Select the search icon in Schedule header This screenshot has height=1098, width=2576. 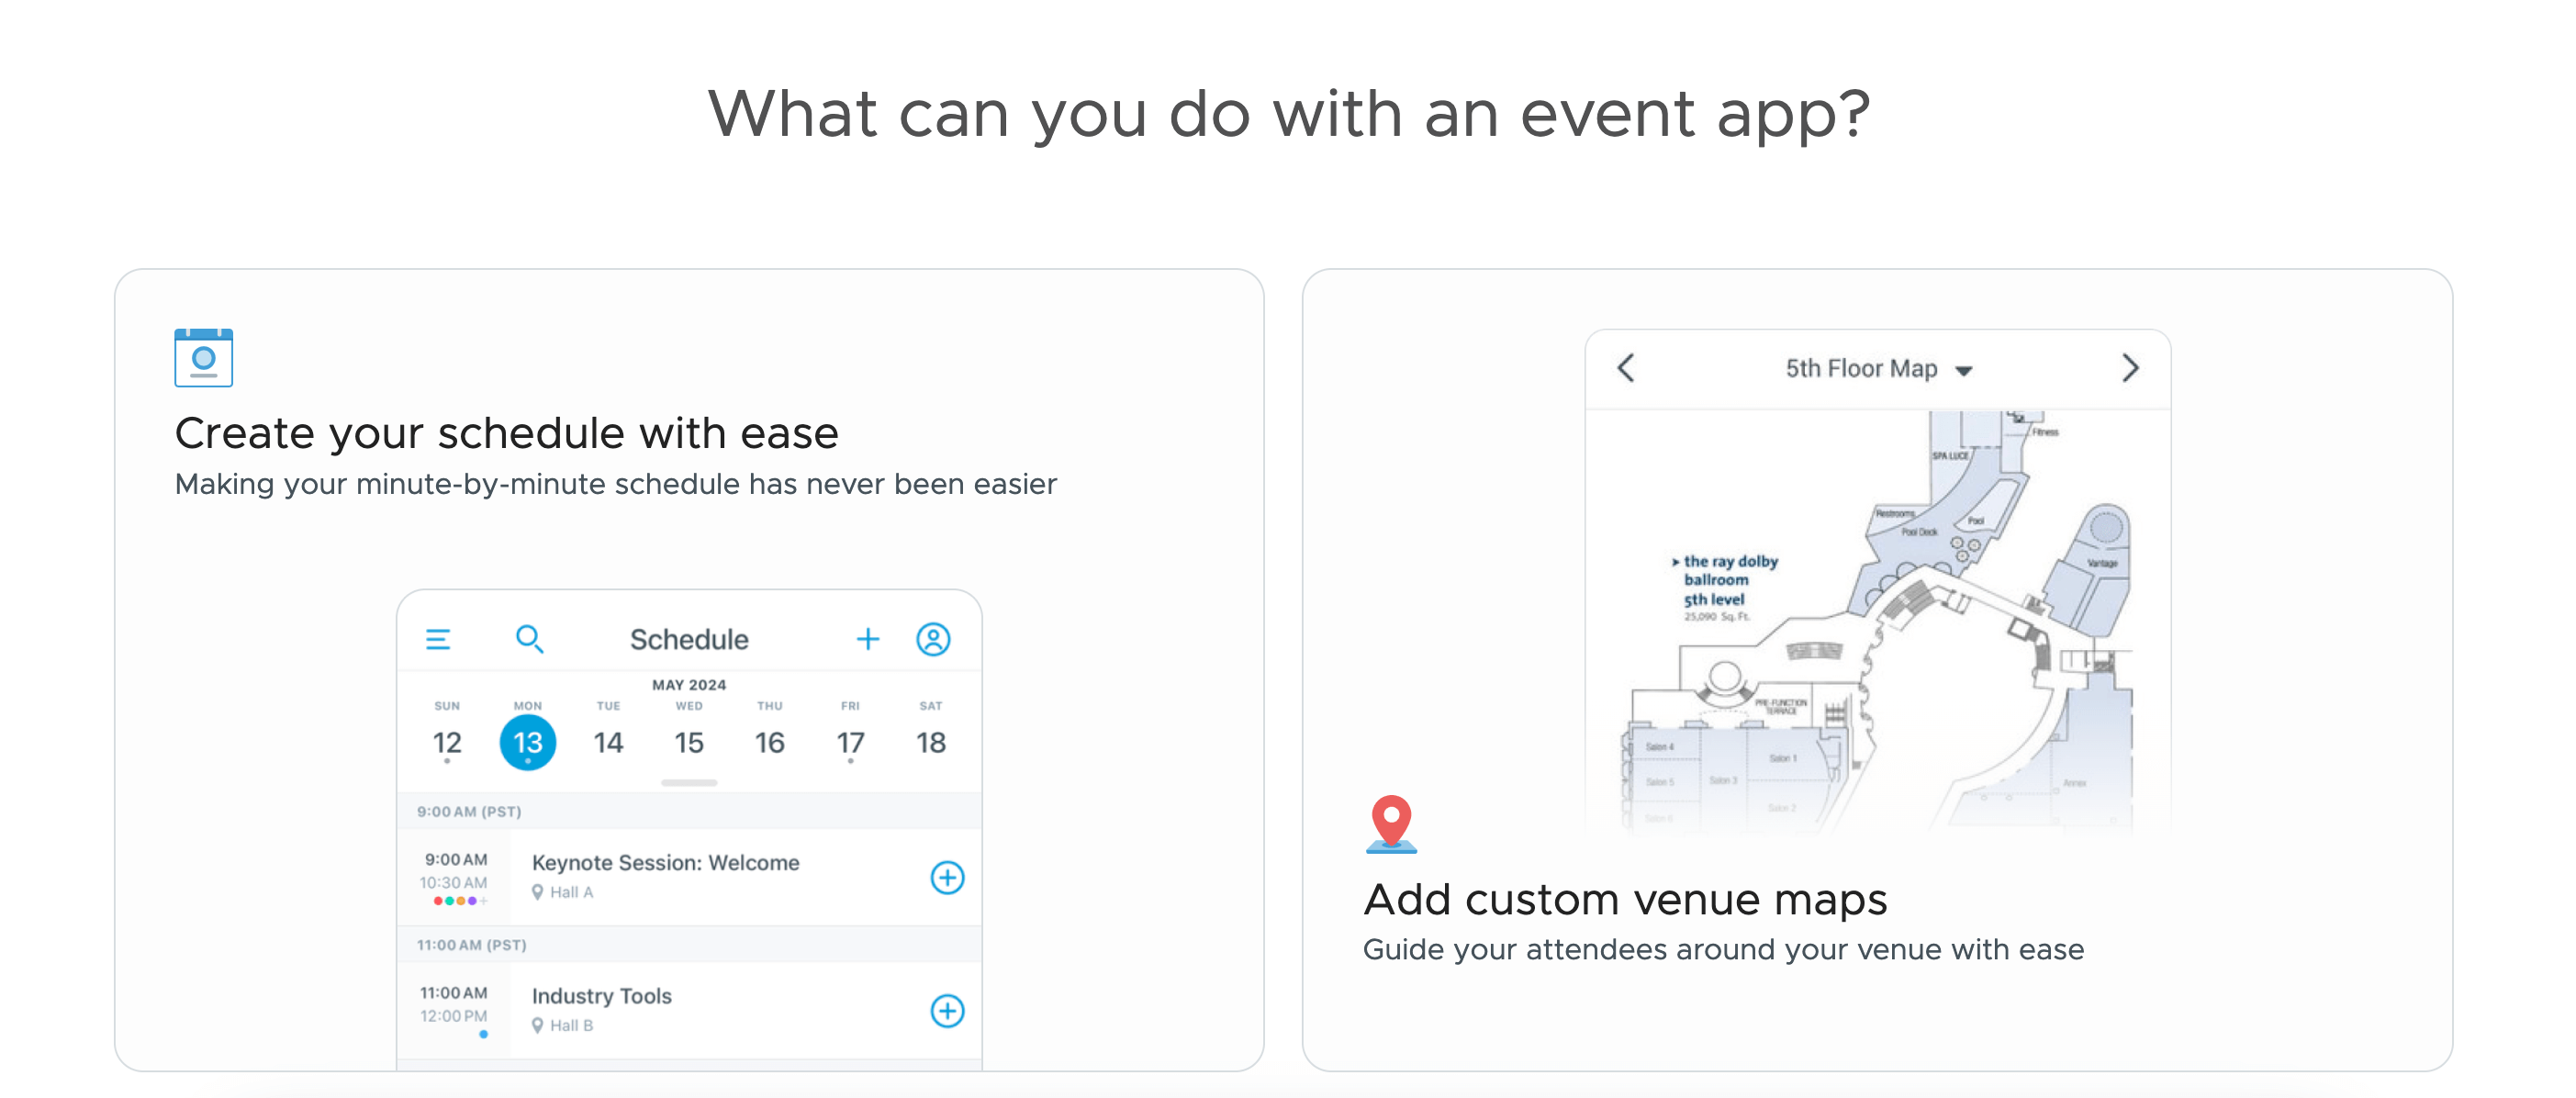[x=530, y=639]
